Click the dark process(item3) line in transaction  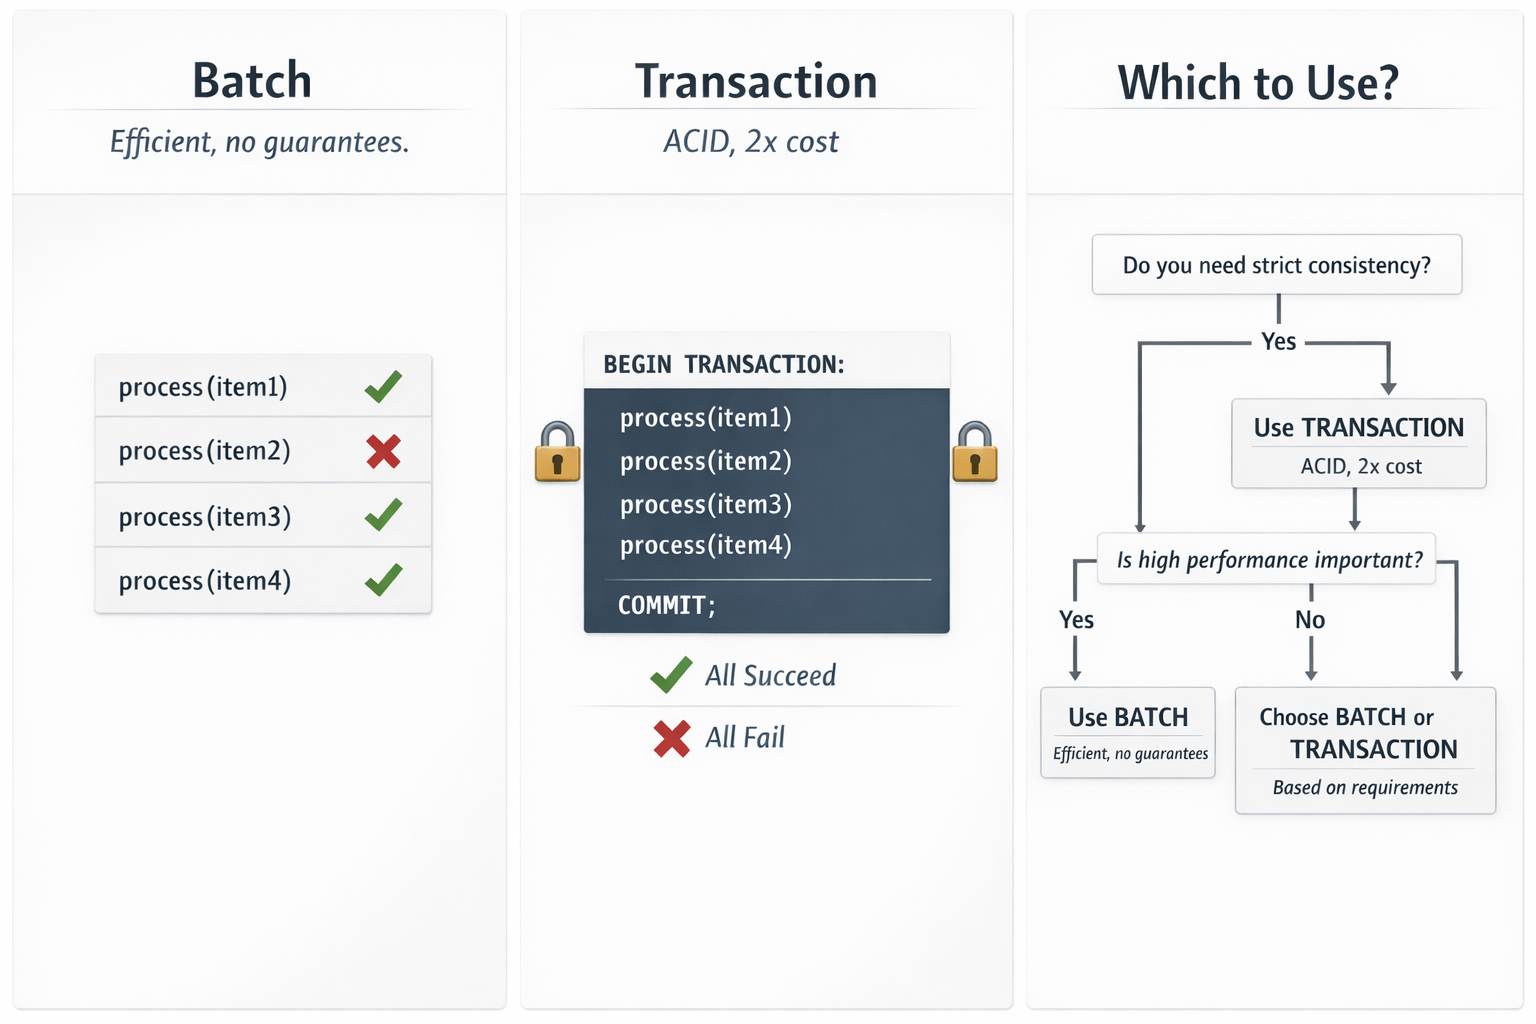point(706,504)
